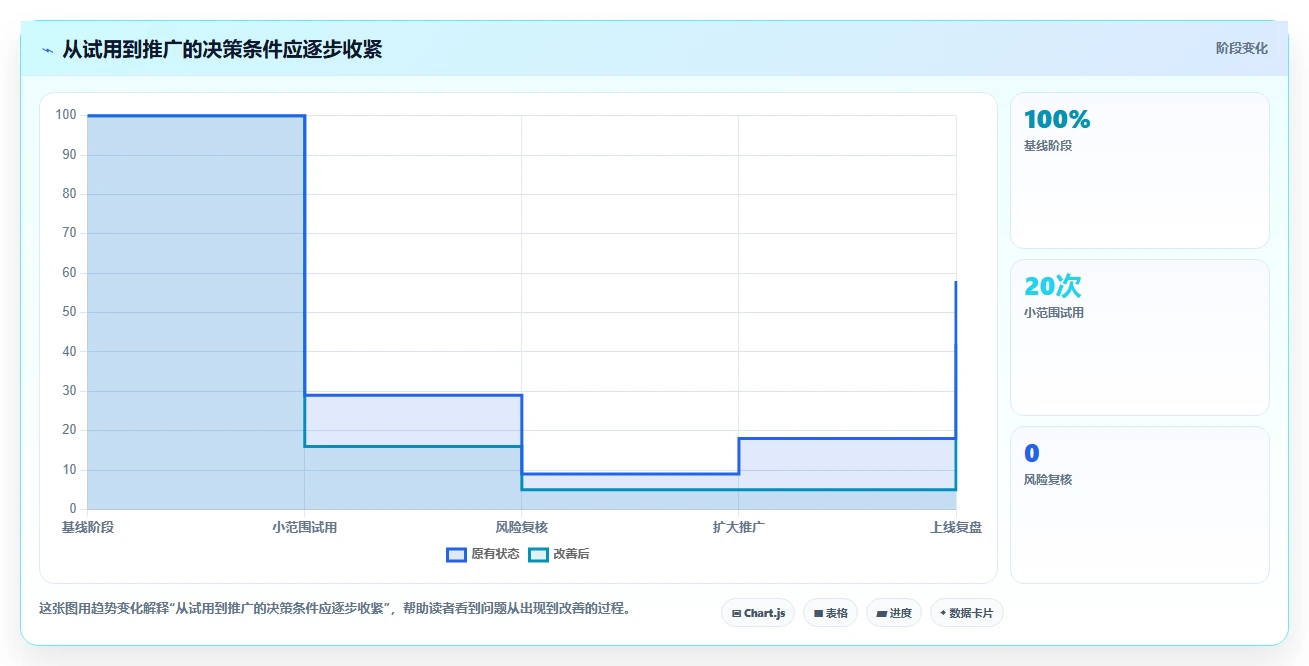Click the 进度 tag icon
This screenshot has height=666, width=1309.
tap(881, 613)
